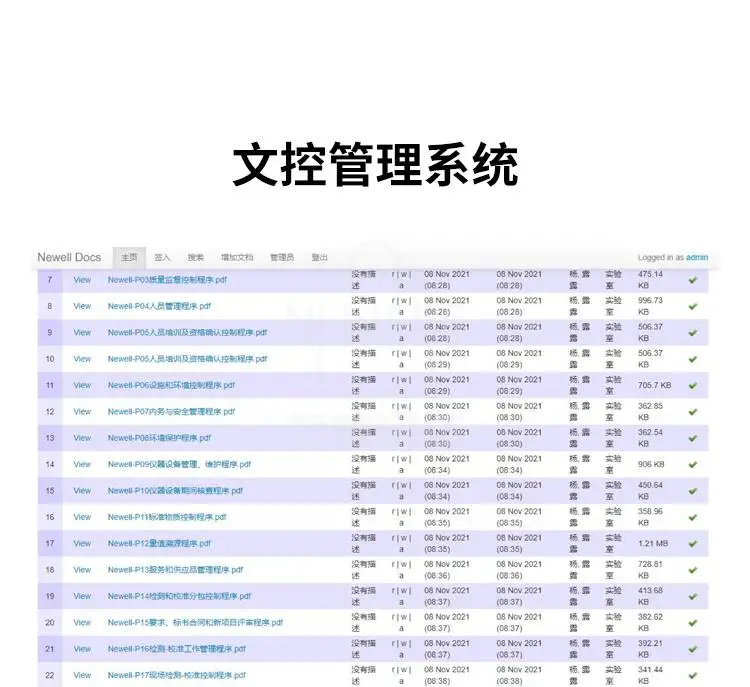750x687 pixels.
Task: Click the 1.21 MB size cell
Action: click(x=653, y=543)
